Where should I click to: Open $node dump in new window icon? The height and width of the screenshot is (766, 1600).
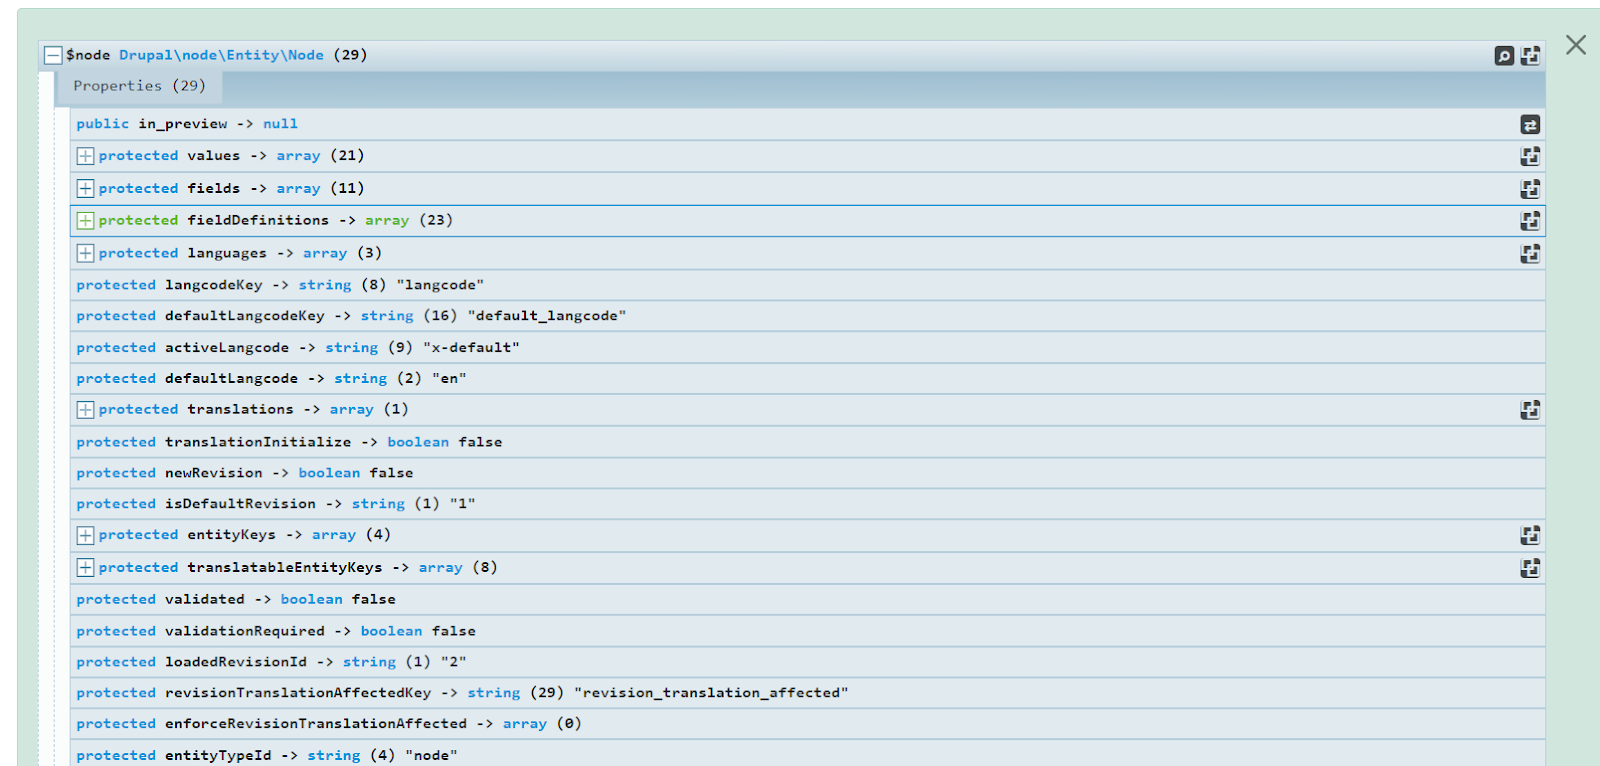click(1530, 56)
